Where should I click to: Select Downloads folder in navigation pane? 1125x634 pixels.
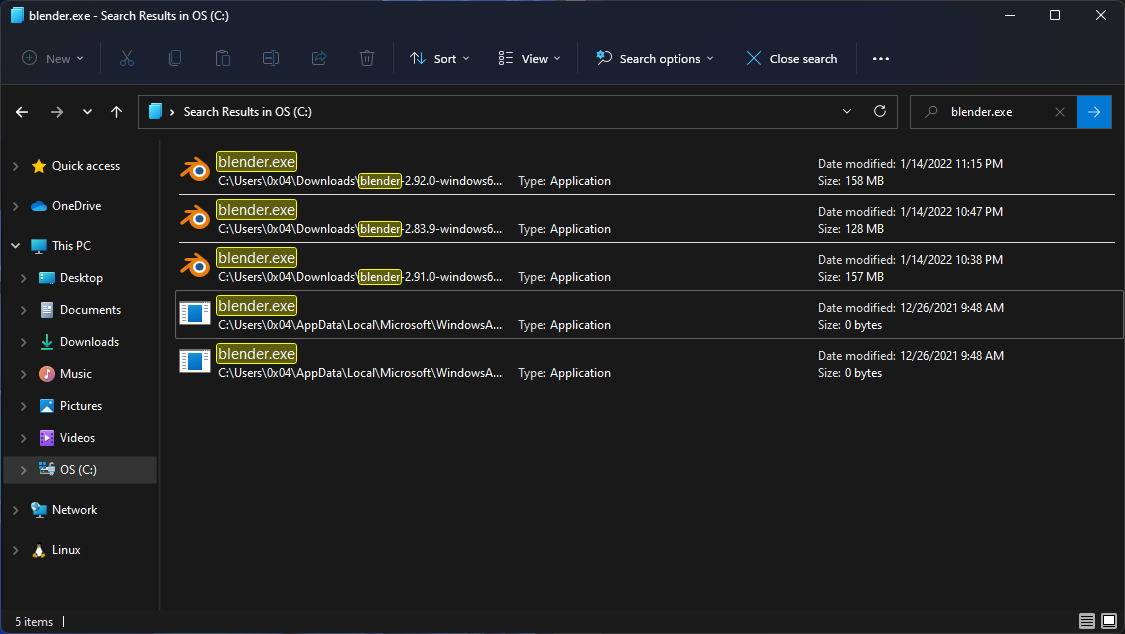[x=89, y=342]
